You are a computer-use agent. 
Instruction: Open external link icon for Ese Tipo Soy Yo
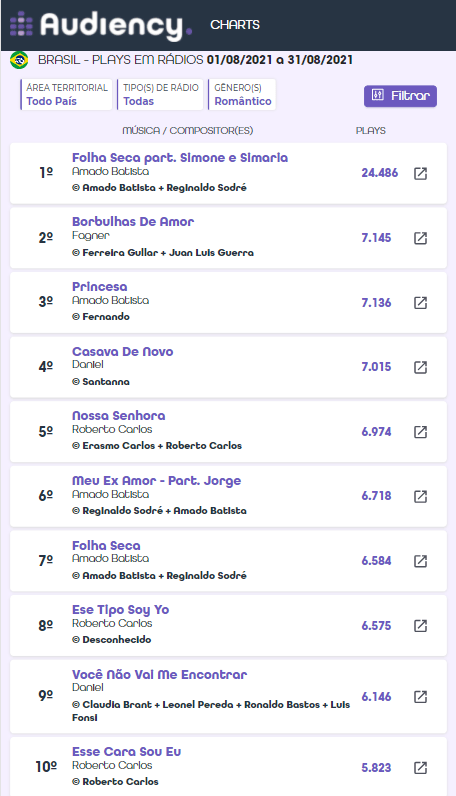pyautogui.click(x=420, y=625)
